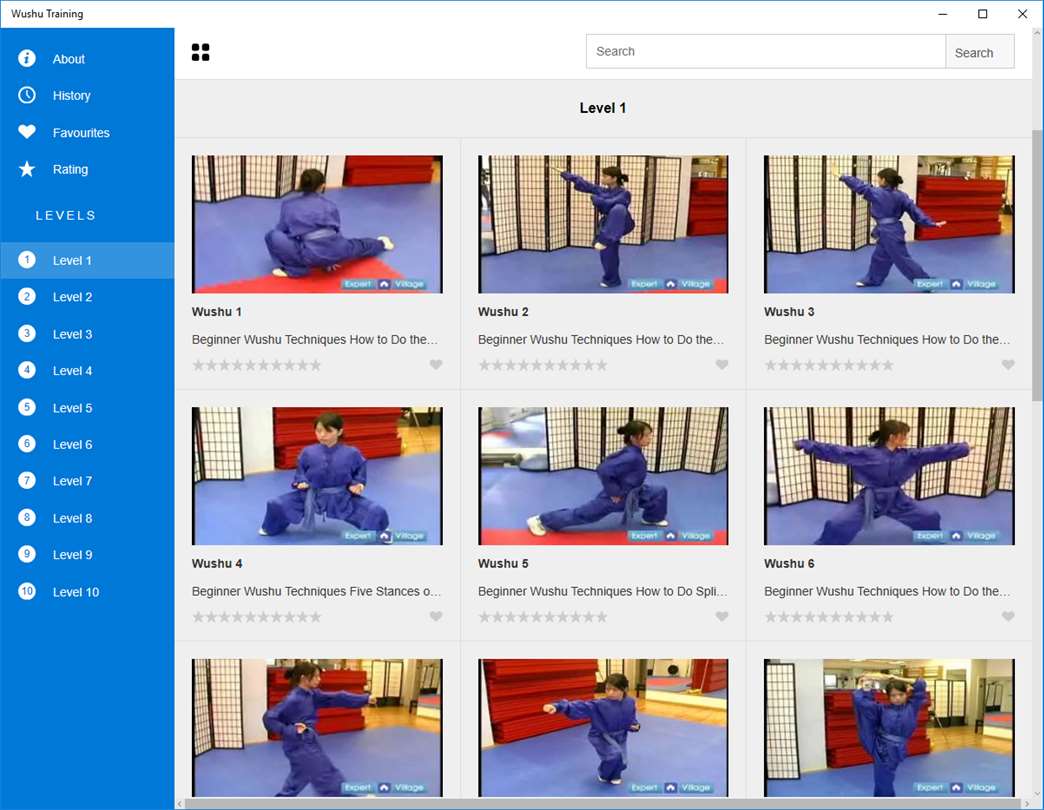Image resolution: width=1044 pixels, height=810 pixels.
Task: Open the About text link
Action: [x=69, y=59]
